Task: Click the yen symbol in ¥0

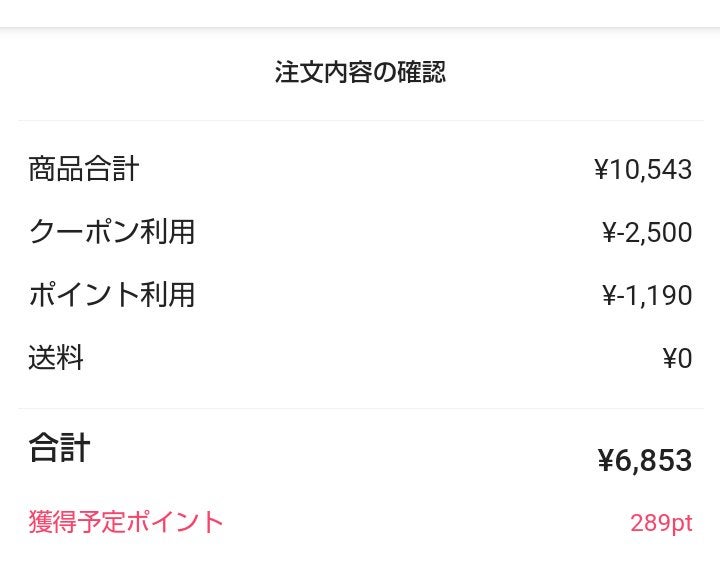Action: (669, 359)
